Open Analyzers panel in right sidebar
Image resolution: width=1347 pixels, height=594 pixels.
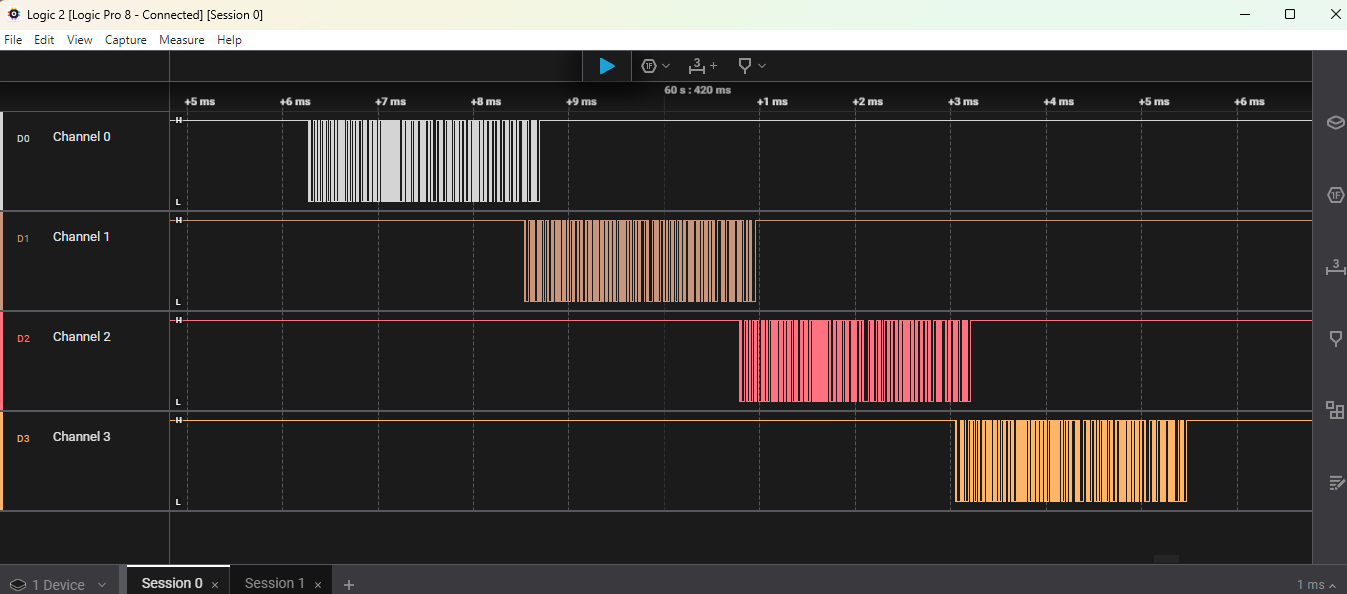(x=1335, y=195)
